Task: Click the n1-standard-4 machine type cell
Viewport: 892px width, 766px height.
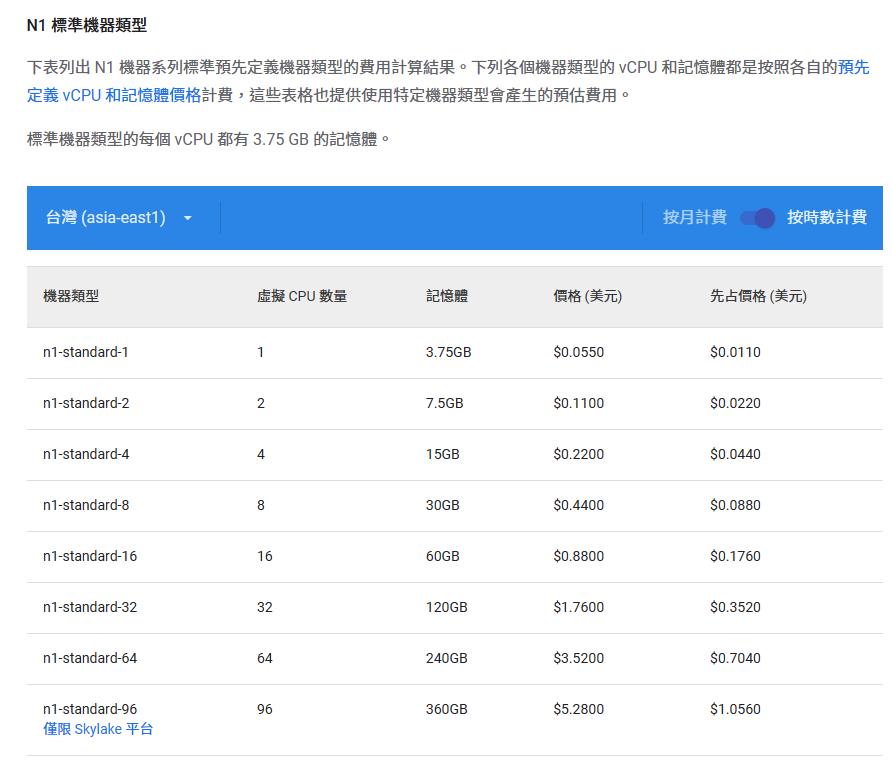Action: (86, 454)
